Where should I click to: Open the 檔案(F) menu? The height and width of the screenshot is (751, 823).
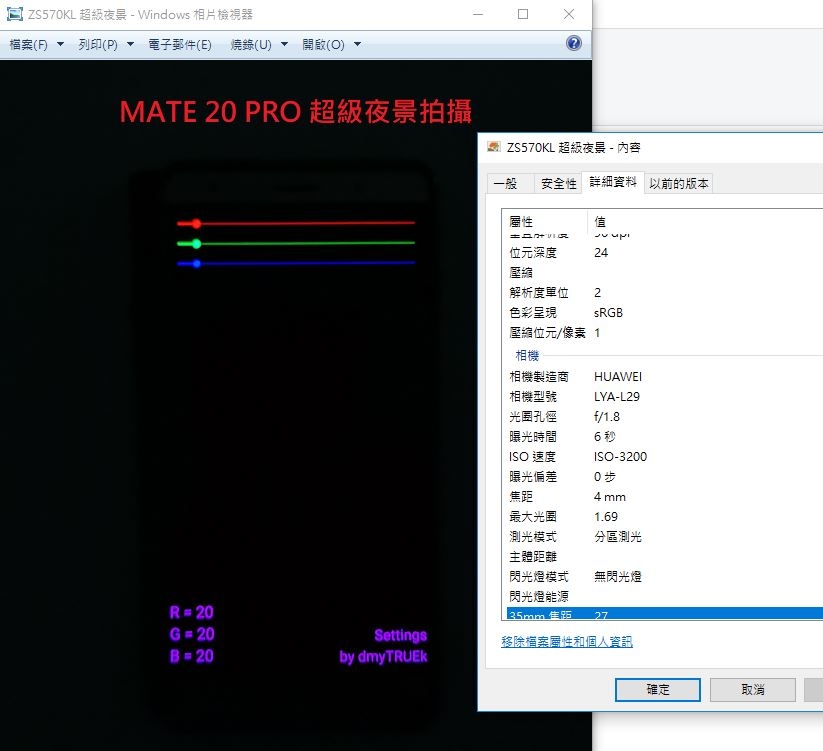click(28, 45)
